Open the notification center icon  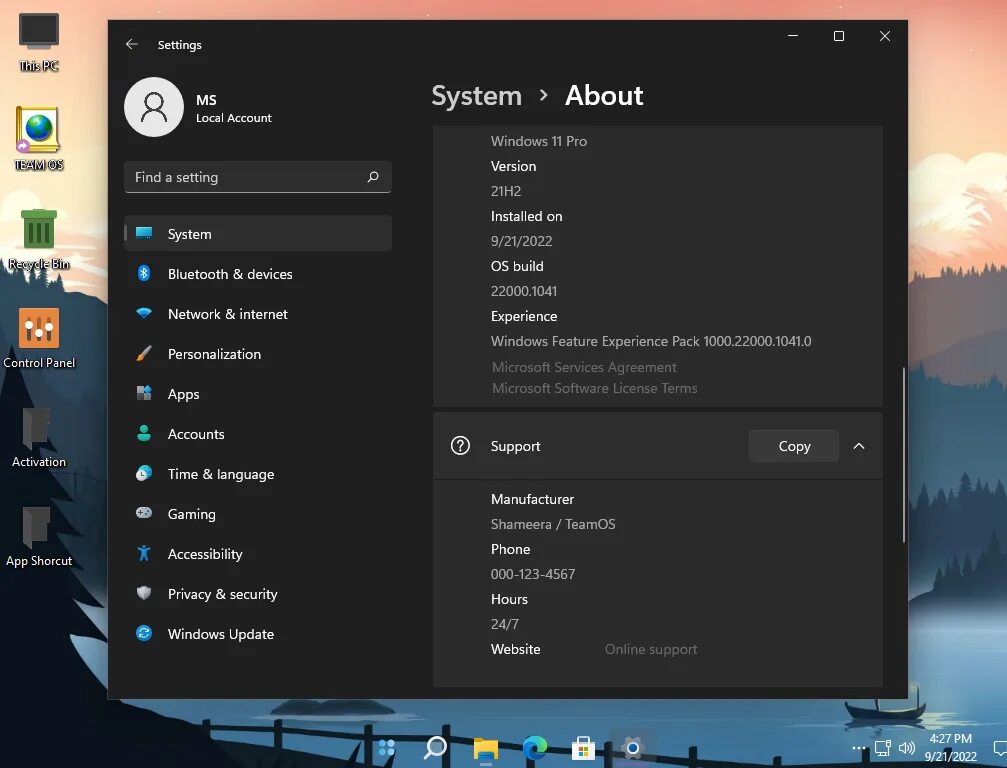pos(1000,748)
